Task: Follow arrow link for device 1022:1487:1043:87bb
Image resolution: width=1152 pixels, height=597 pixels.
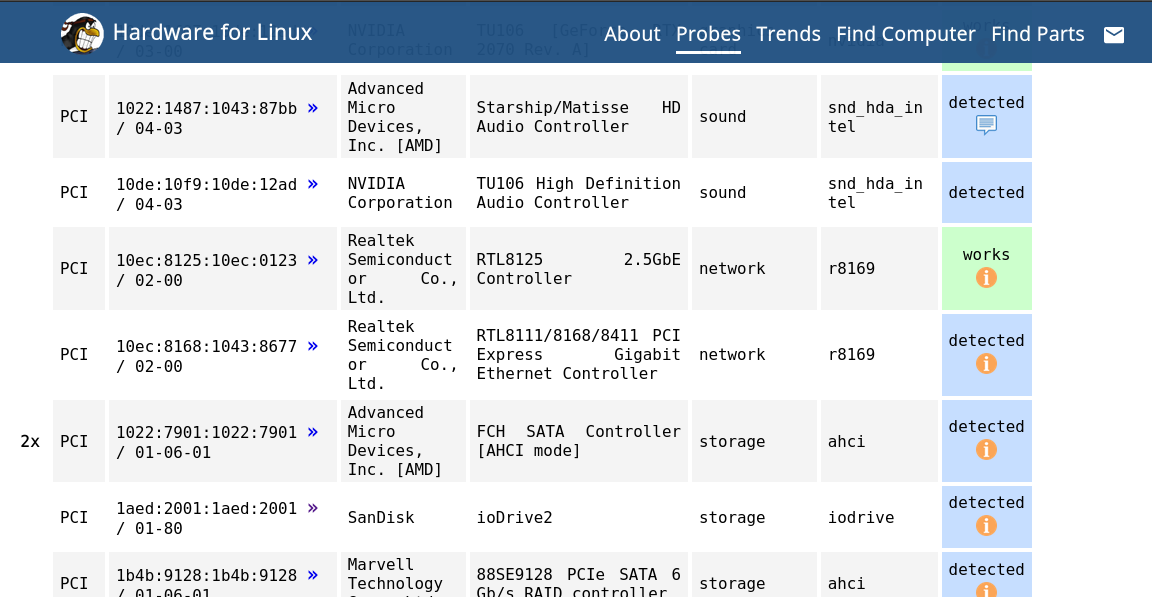Action: pyautogui.click(x=313, y=107)
